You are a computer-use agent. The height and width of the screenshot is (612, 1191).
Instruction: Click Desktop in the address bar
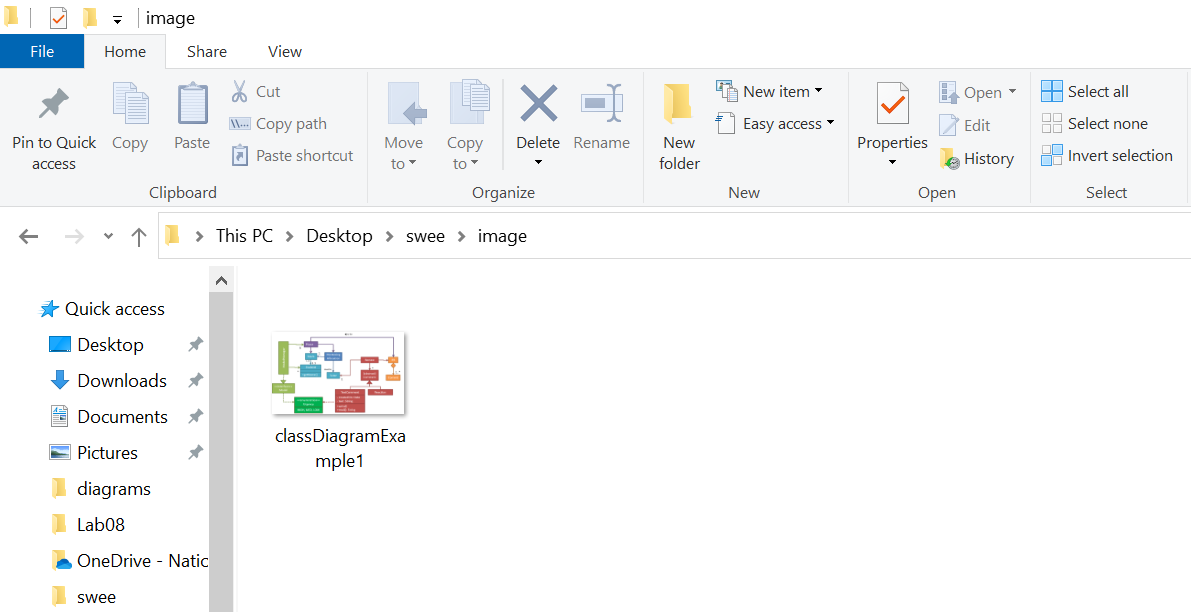pyautogui.click(x=340, y=236)
